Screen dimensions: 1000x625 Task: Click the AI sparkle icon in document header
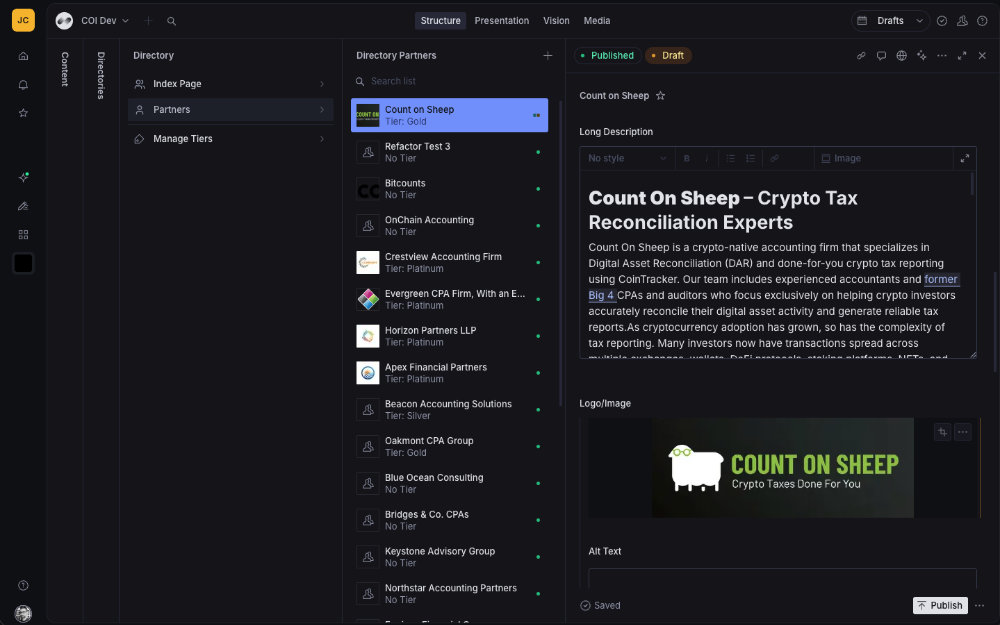pyautogui.click(x=922, y=55)
